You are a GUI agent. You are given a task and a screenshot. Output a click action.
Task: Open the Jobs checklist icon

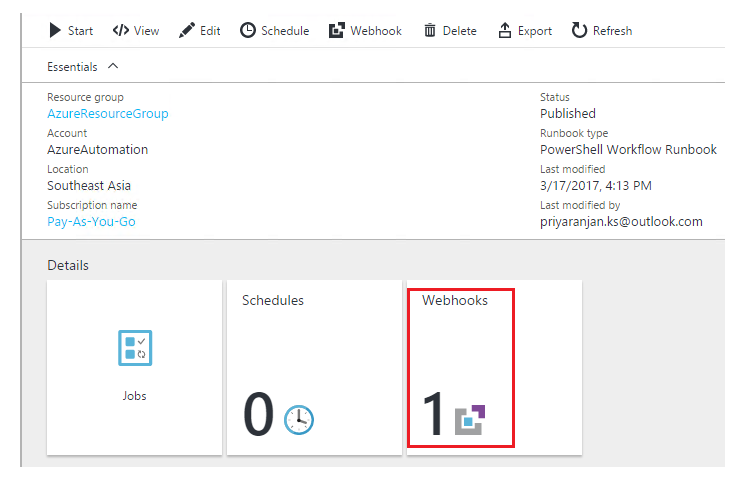(135, 348)
